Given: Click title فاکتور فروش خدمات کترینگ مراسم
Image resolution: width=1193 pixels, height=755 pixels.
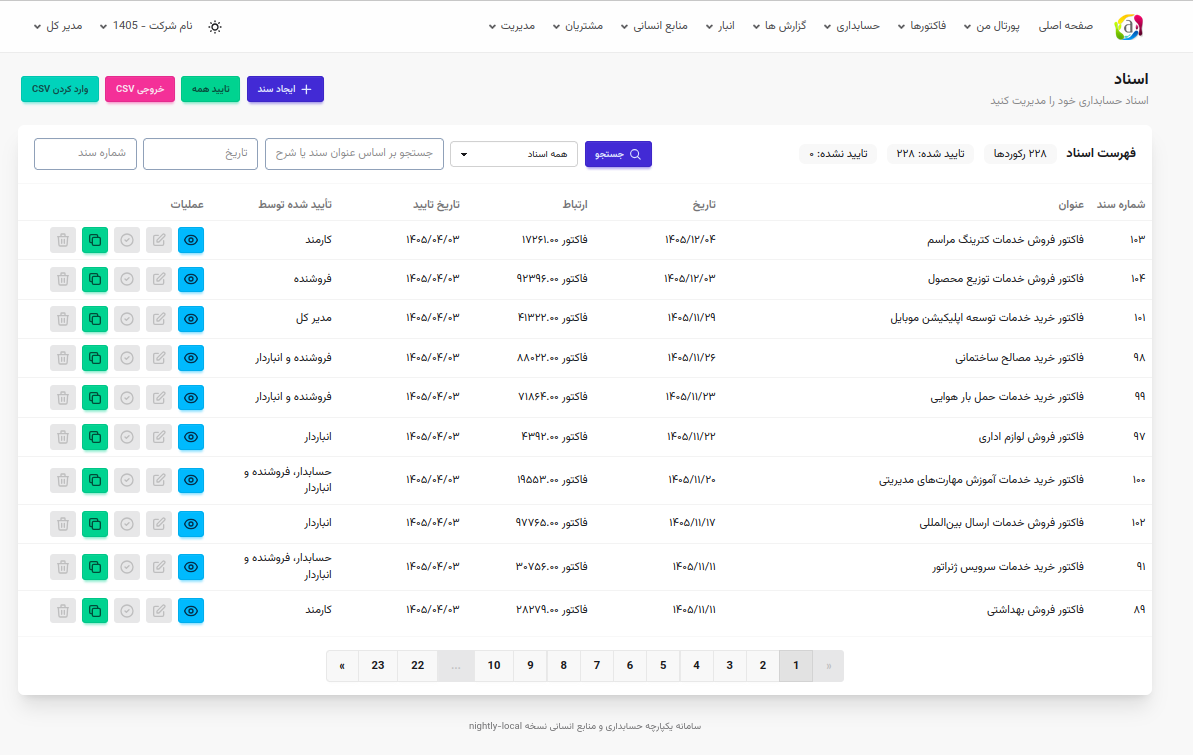Looking at the screenshot, I should pyautogui.click(x=1005, y=240).
